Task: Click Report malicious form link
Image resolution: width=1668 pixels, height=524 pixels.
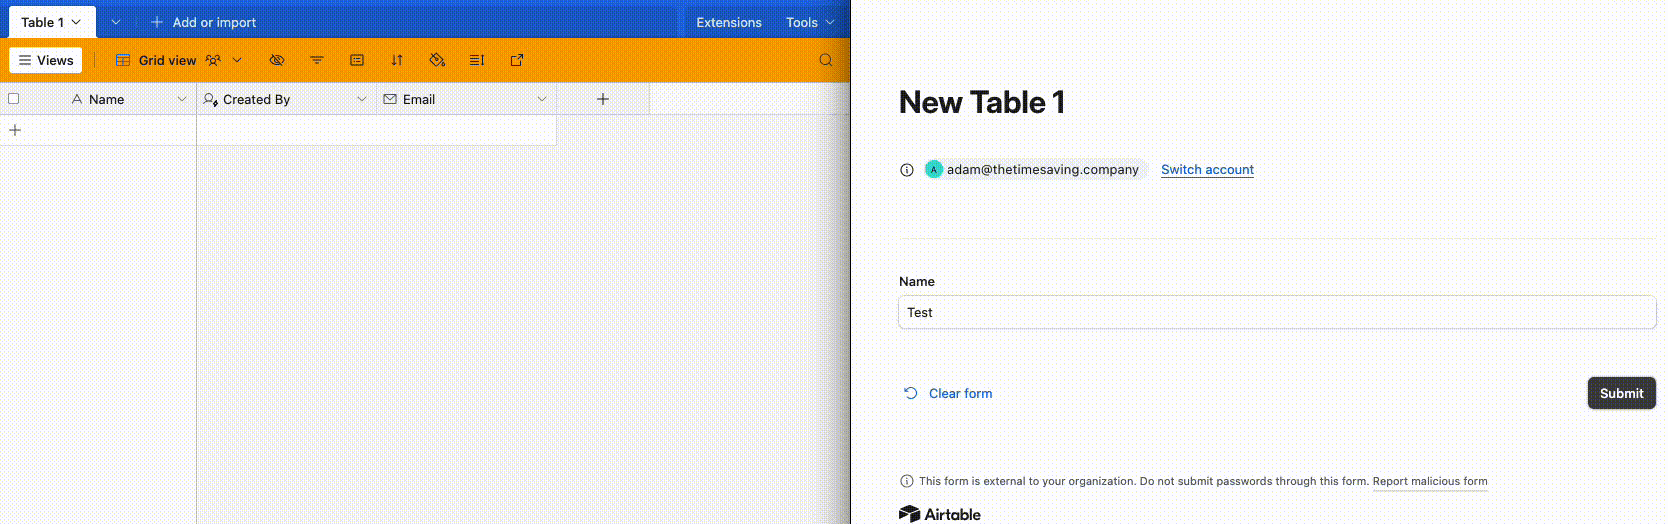Action: click(x=1430, y=481)
